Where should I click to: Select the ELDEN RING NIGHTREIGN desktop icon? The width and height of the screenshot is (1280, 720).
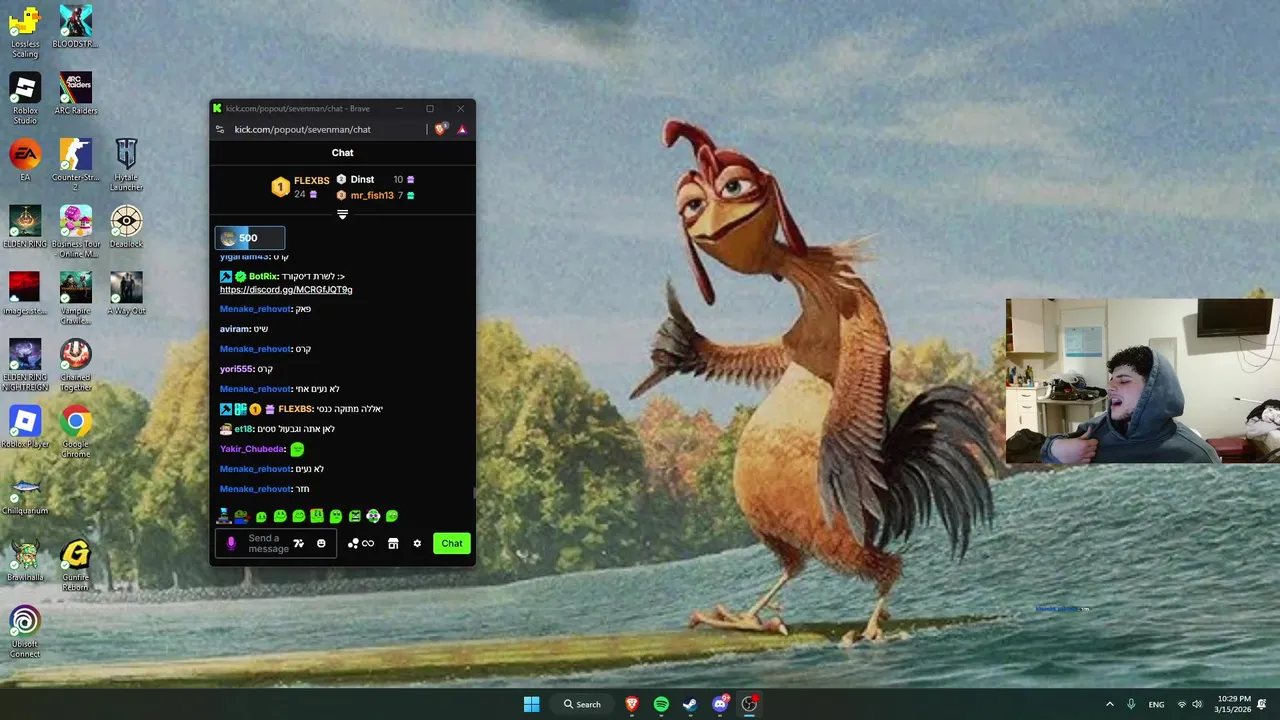tap(25, 365)
